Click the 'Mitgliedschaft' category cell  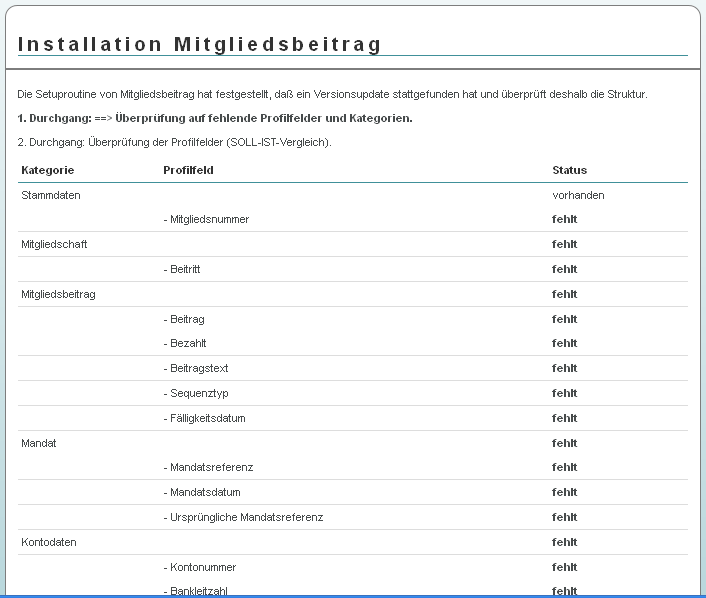pyautogui.click(x=54, y=244)
